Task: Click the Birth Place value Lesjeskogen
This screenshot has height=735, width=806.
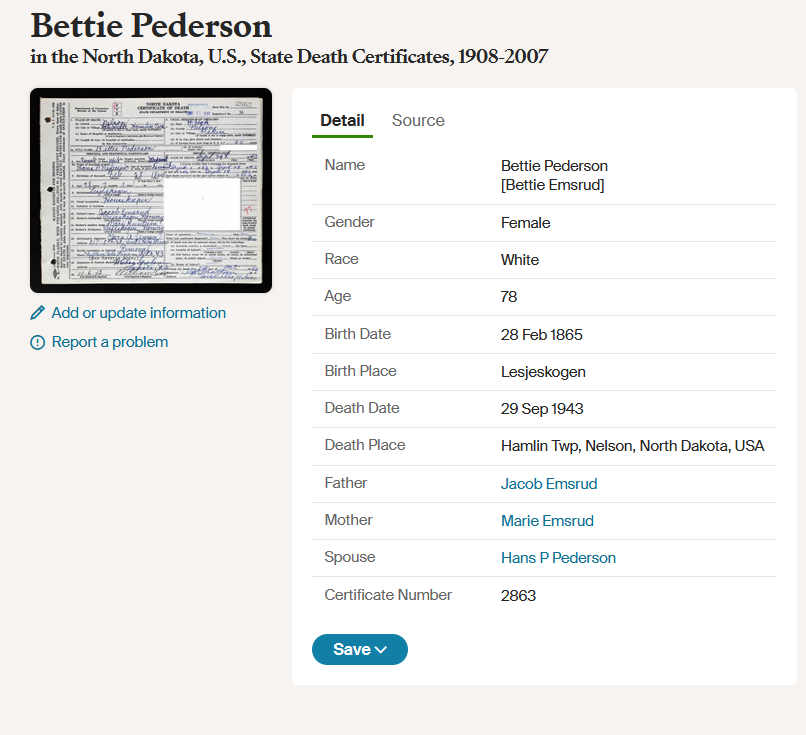Action: (543, 371)
